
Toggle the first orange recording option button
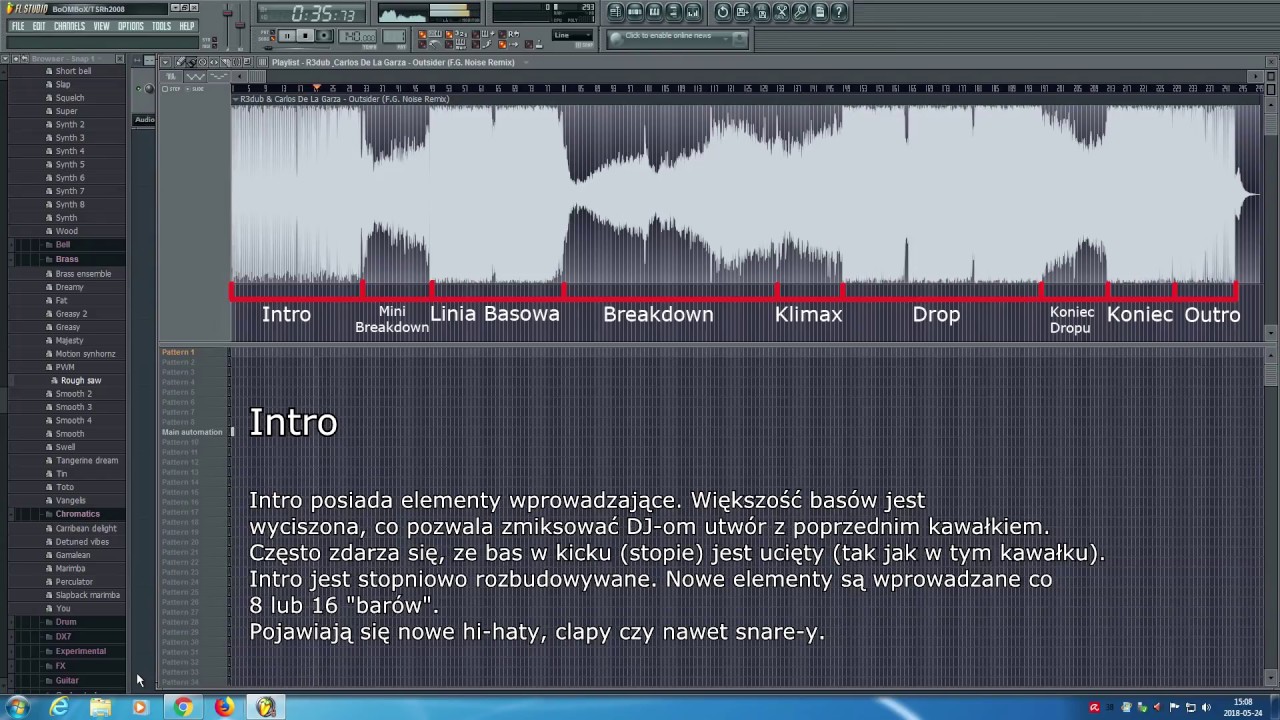pyautogui.click(x=423, y=34)
